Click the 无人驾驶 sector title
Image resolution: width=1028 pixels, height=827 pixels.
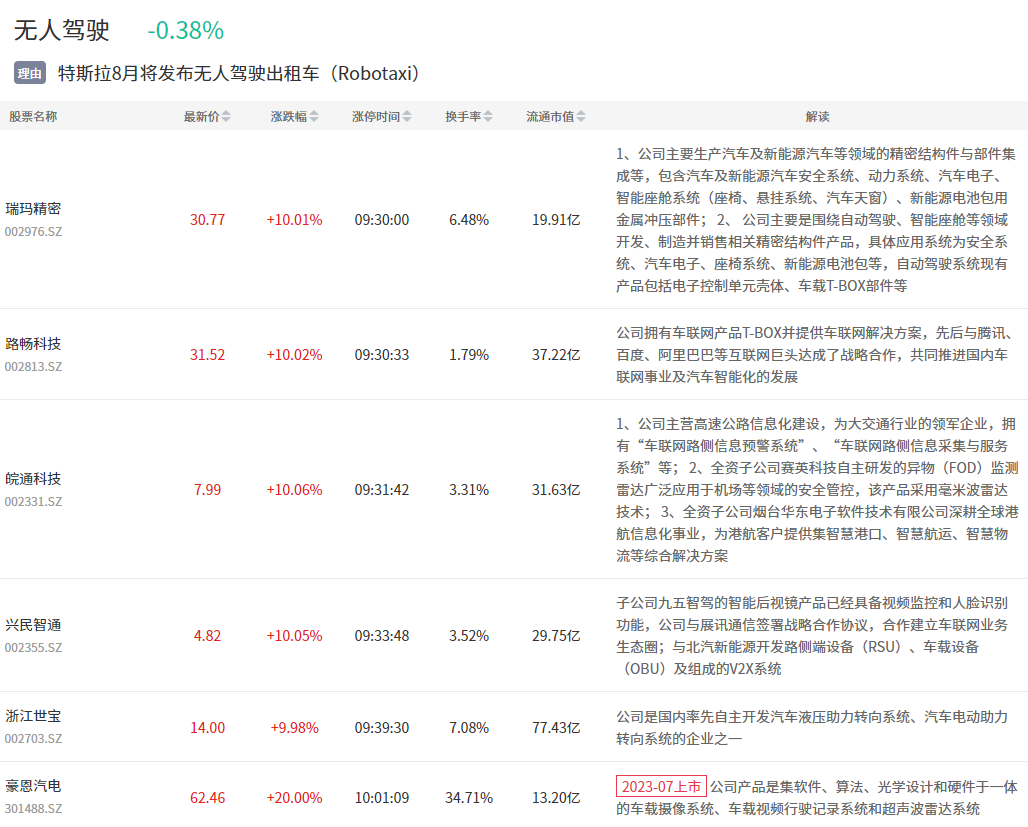pyautogui.click(x=62, y=30)
